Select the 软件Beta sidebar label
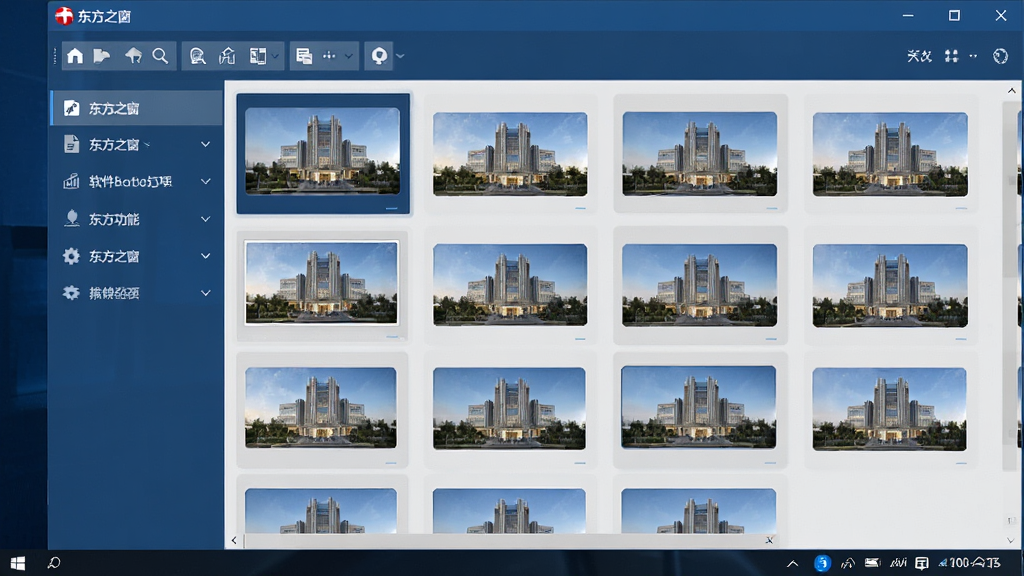The image size is (1024, 576). point(131,182)
